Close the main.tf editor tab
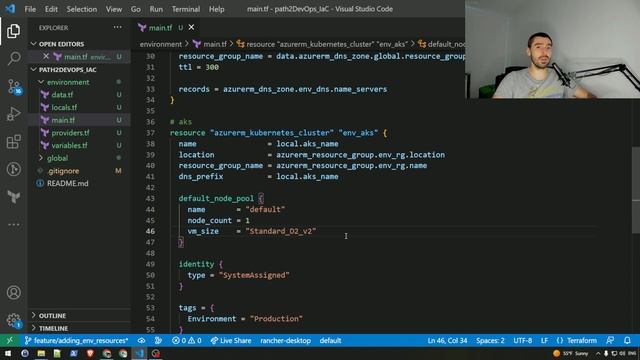 coord(191,27)
